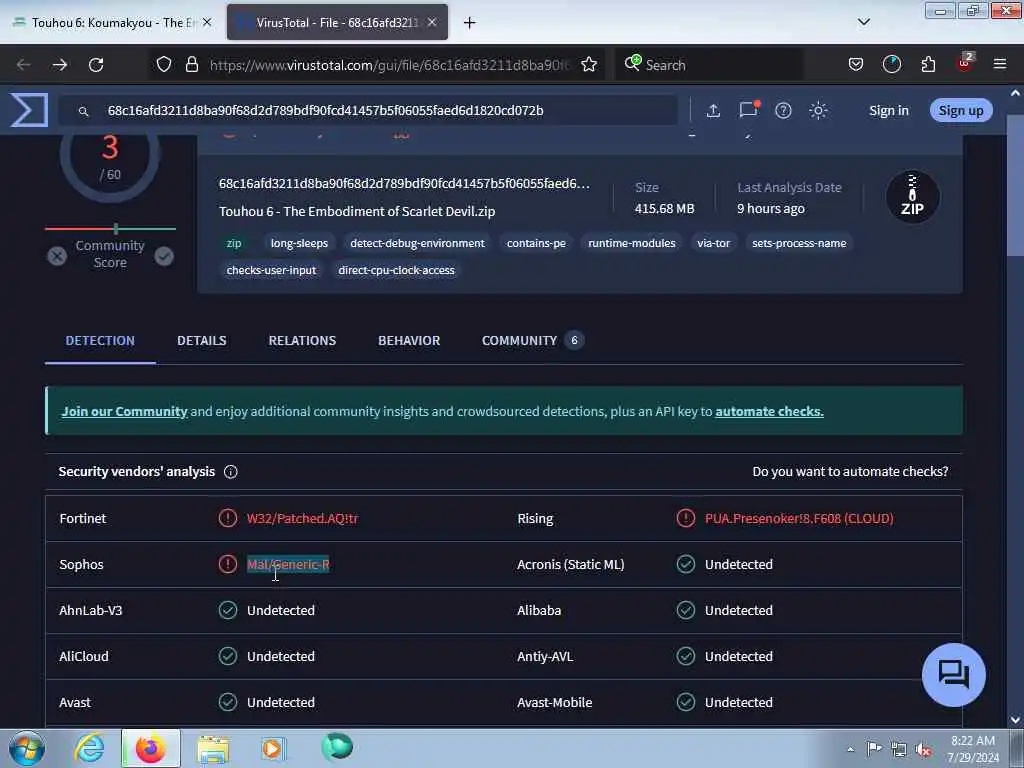Click the ZIP file type icon
The image size is (1024, 768).
tap(912, 197)
